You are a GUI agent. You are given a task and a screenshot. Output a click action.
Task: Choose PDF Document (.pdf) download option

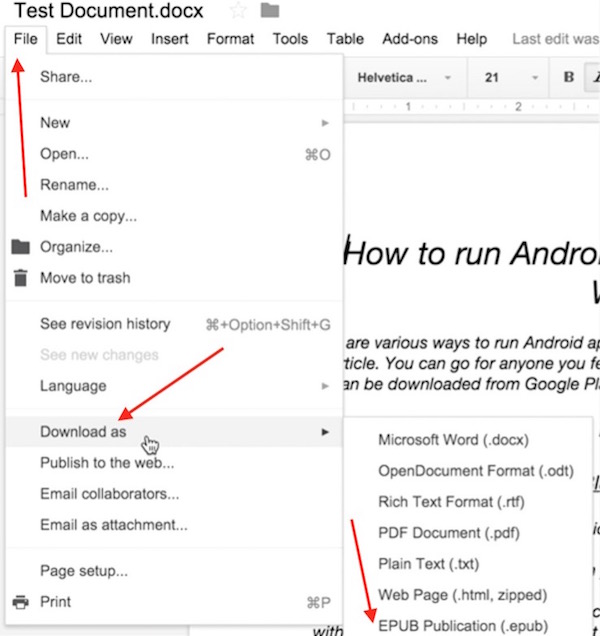449,533
